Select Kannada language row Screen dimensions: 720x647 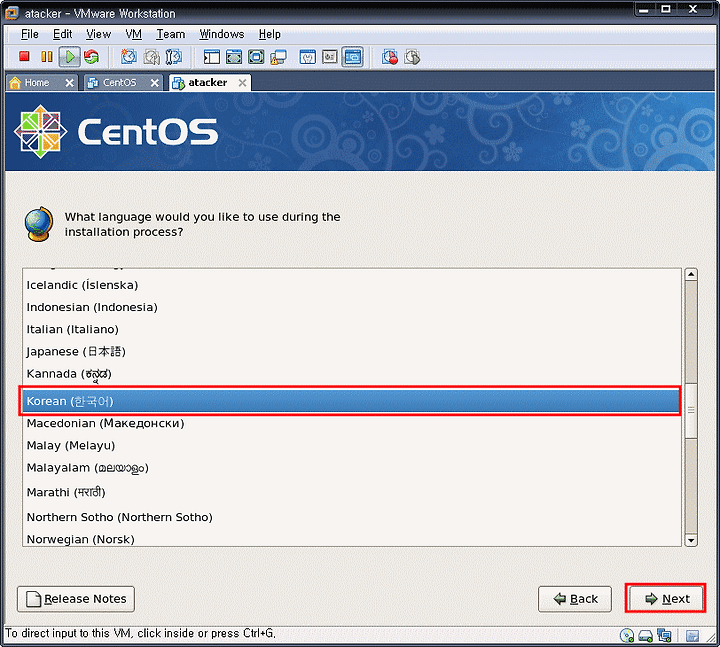tap(352, 374)
